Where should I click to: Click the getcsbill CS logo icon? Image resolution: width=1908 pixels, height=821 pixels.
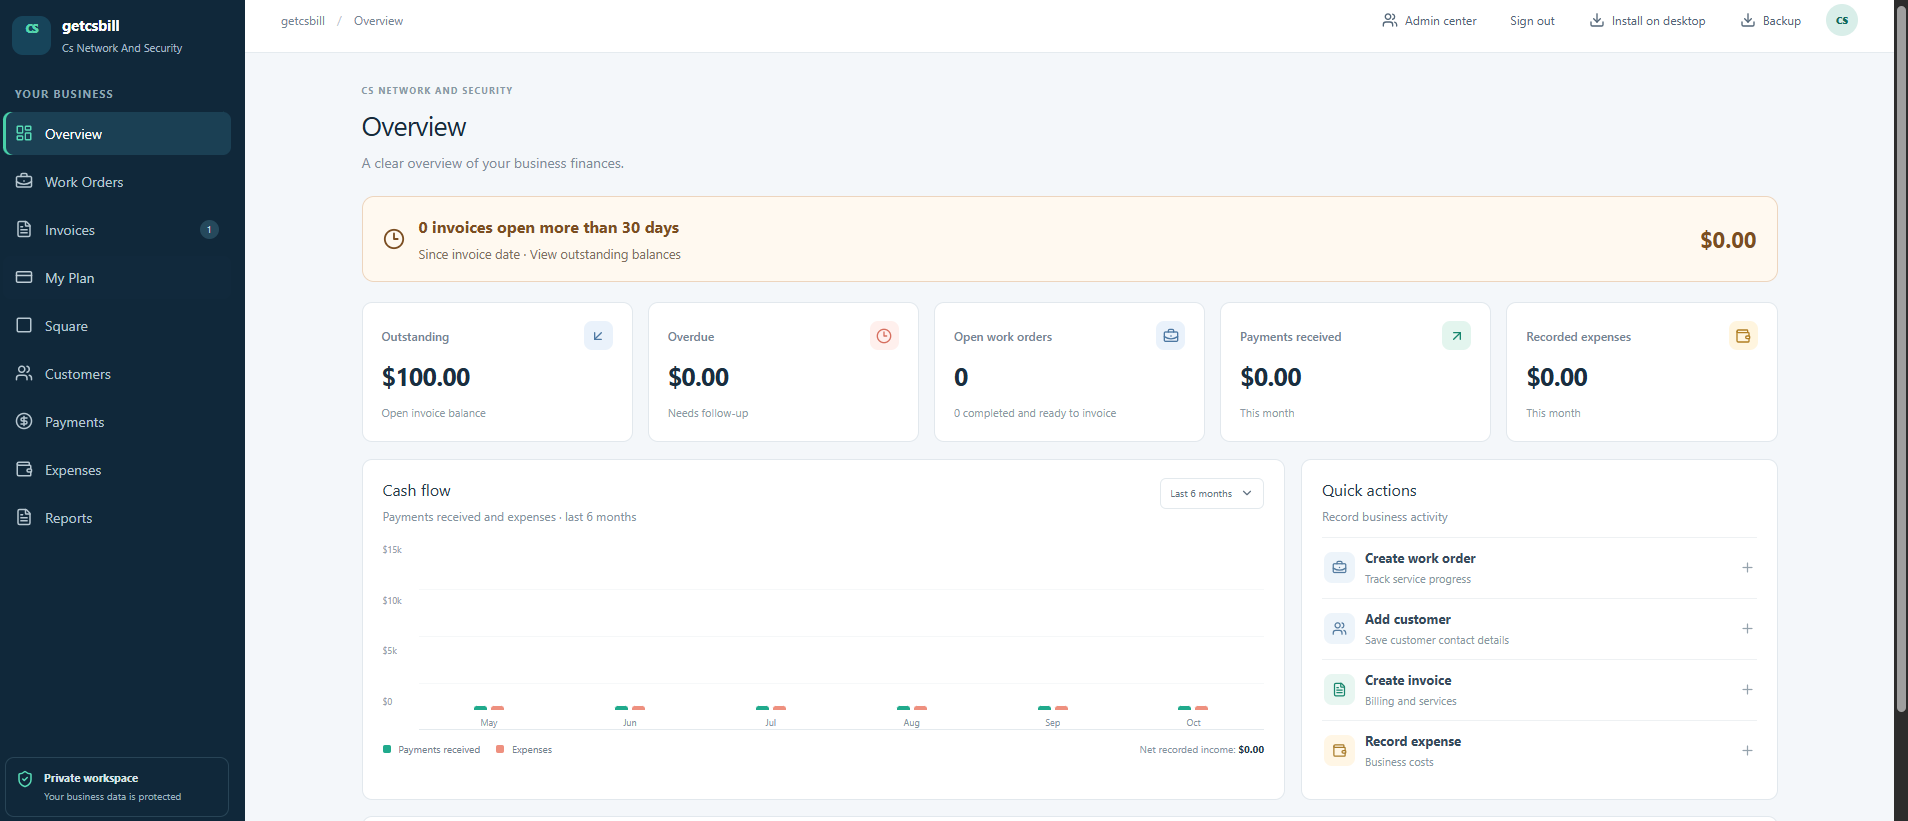coord(32,35)
